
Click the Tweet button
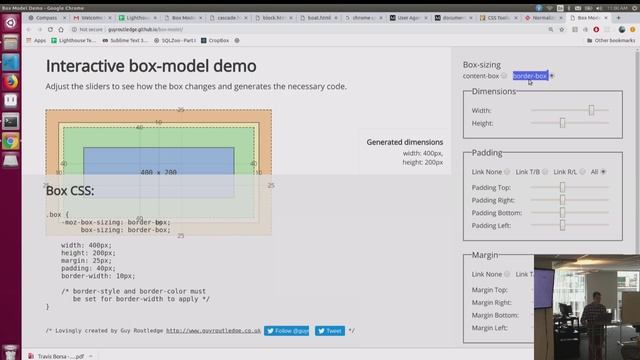click(330, 331)
